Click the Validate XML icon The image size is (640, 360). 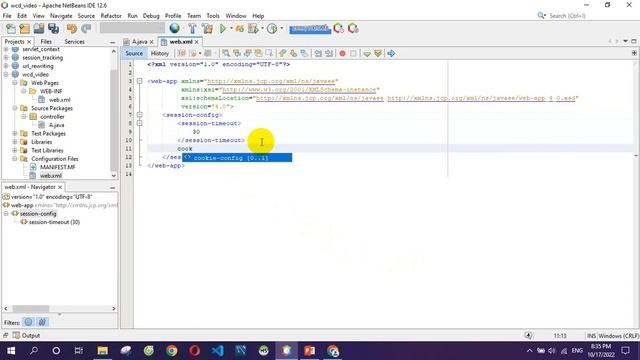click(378, 53)
